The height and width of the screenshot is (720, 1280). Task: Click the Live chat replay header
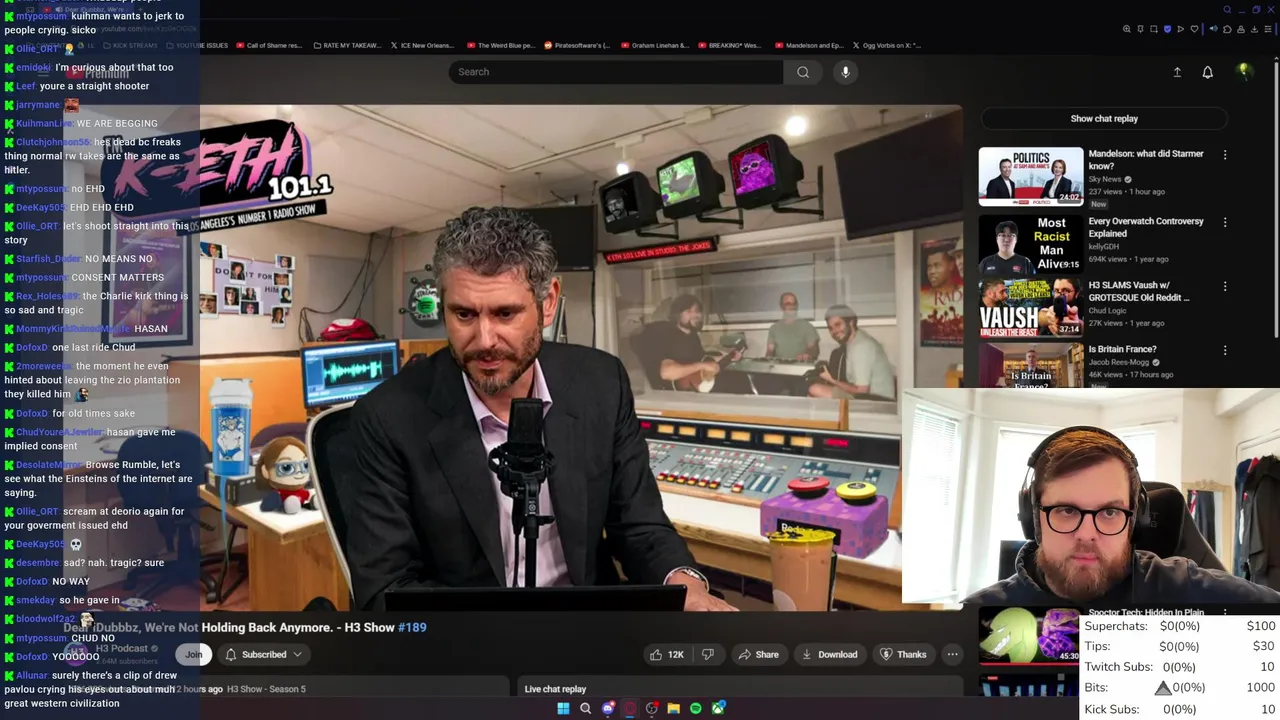[x=555, y=689]
